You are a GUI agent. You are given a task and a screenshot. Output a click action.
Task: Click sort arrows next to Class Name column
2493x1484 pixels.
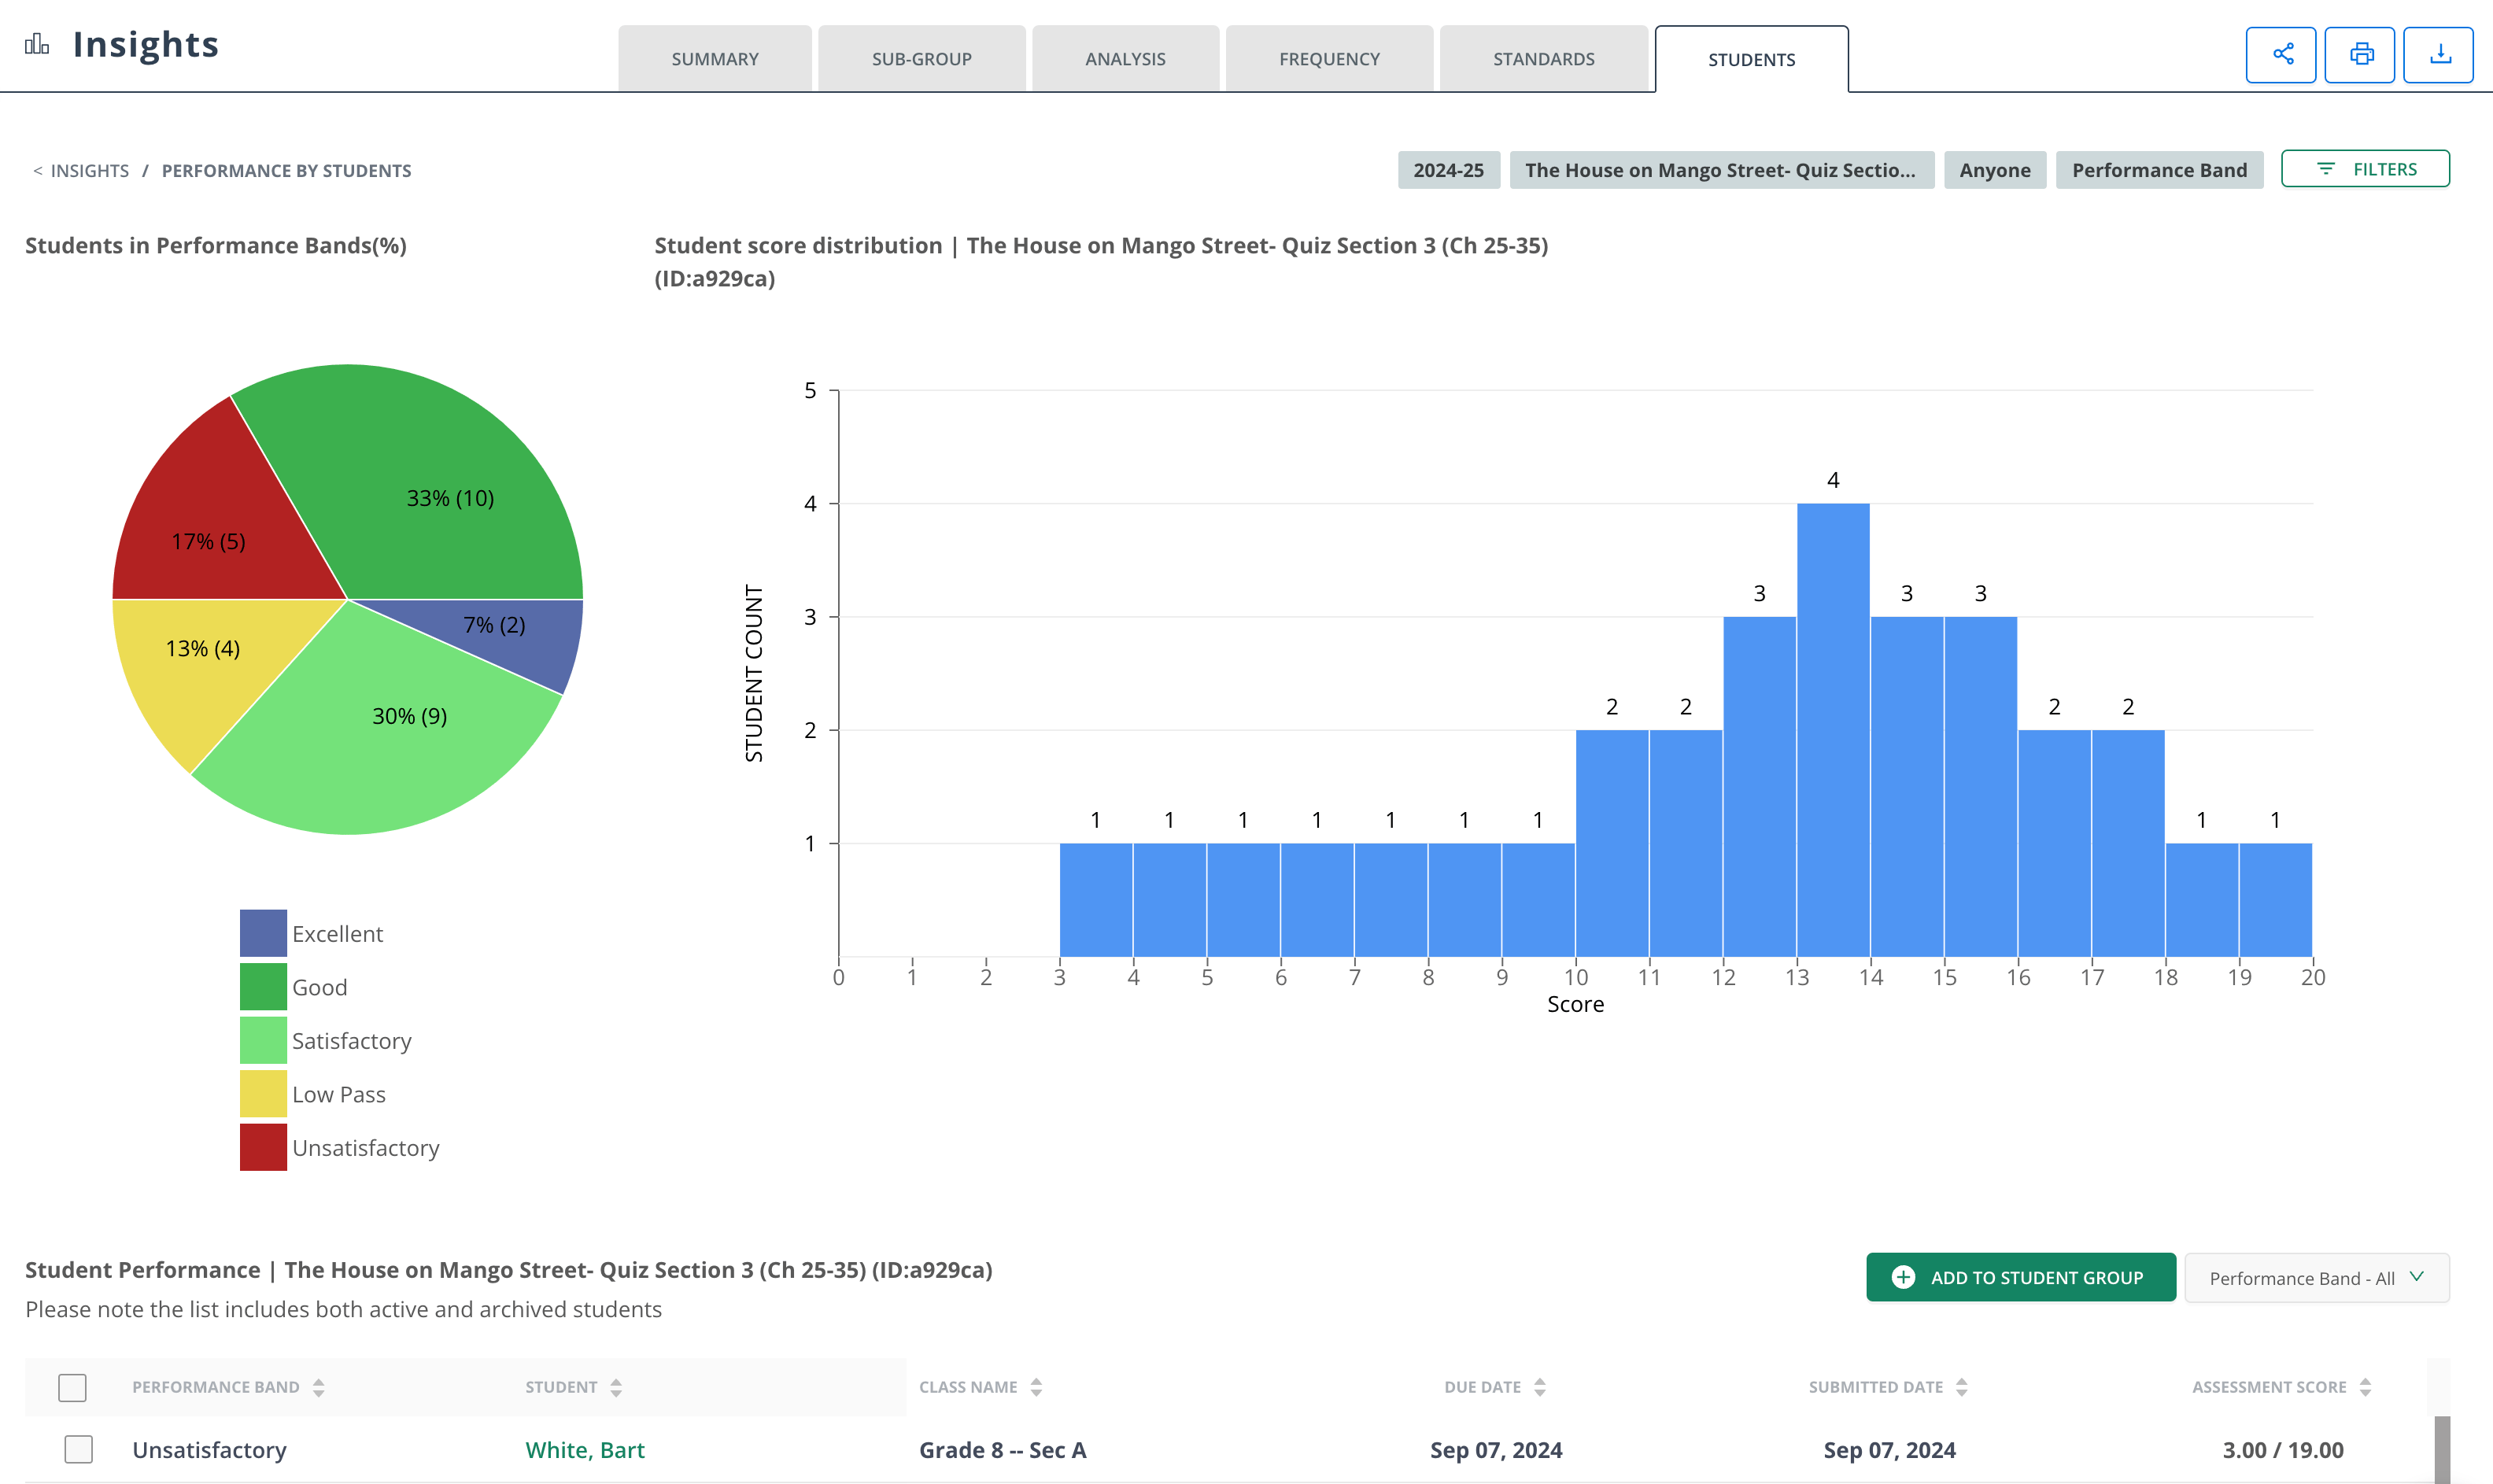click(x=1036, y=1387)
